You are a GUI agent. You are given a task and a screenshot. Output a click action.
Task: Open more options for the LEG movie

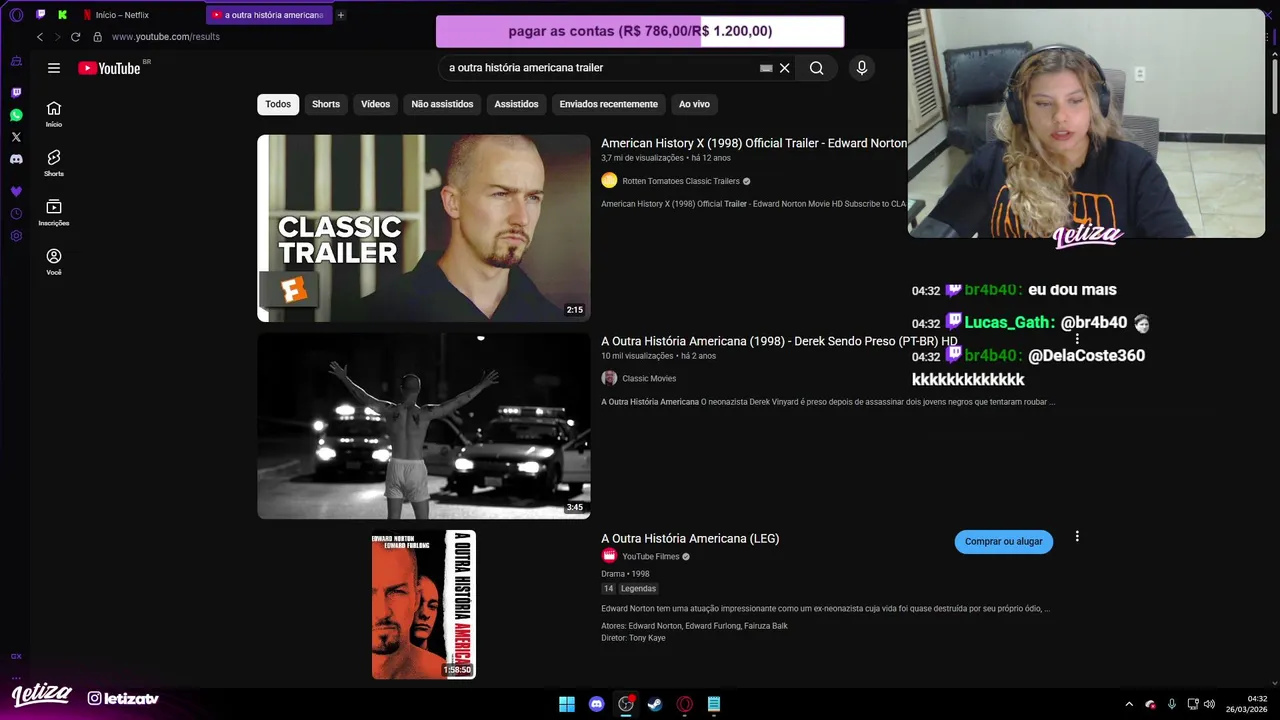click(1077, 536)
